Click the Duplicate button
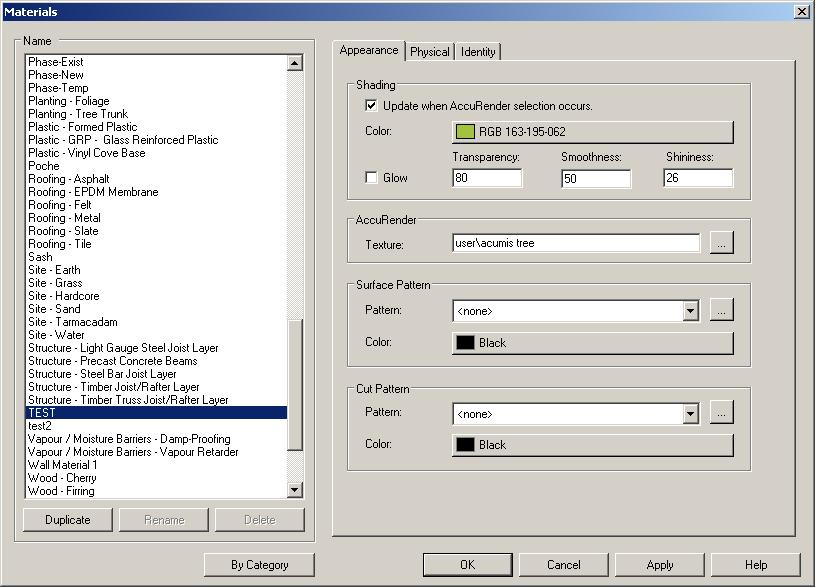Image resolution: width=815 pixels, height=587 pixels. [68, 520]
